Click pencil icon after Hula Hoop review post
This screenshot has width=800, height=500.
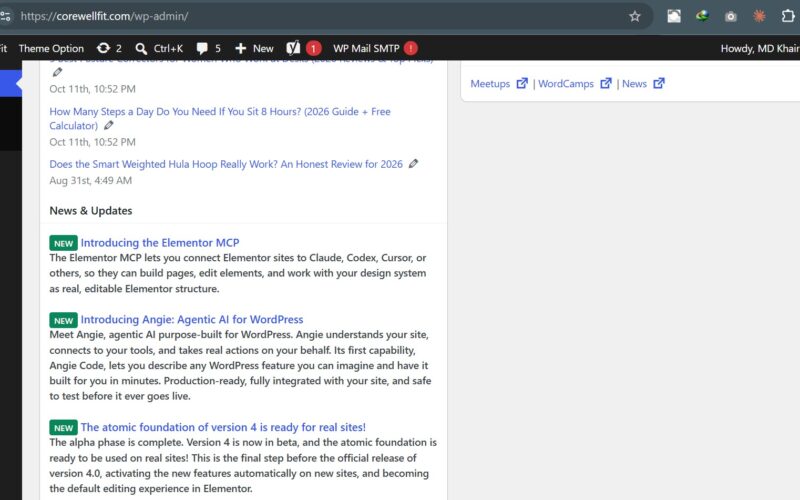point(413,164)
